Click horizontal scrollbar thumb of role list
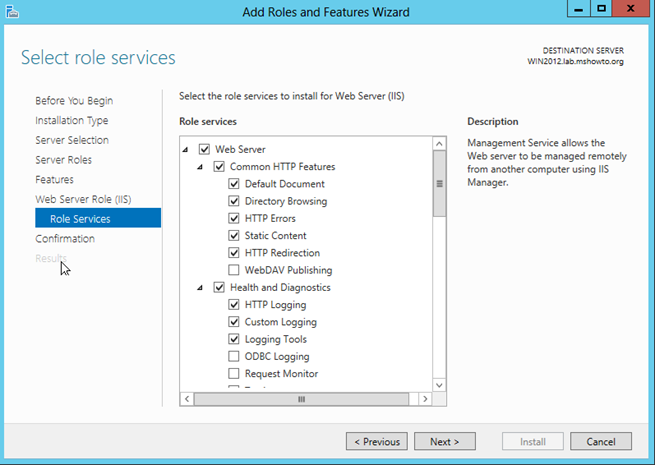Viewport: 655px width, 465px height. 301,399
